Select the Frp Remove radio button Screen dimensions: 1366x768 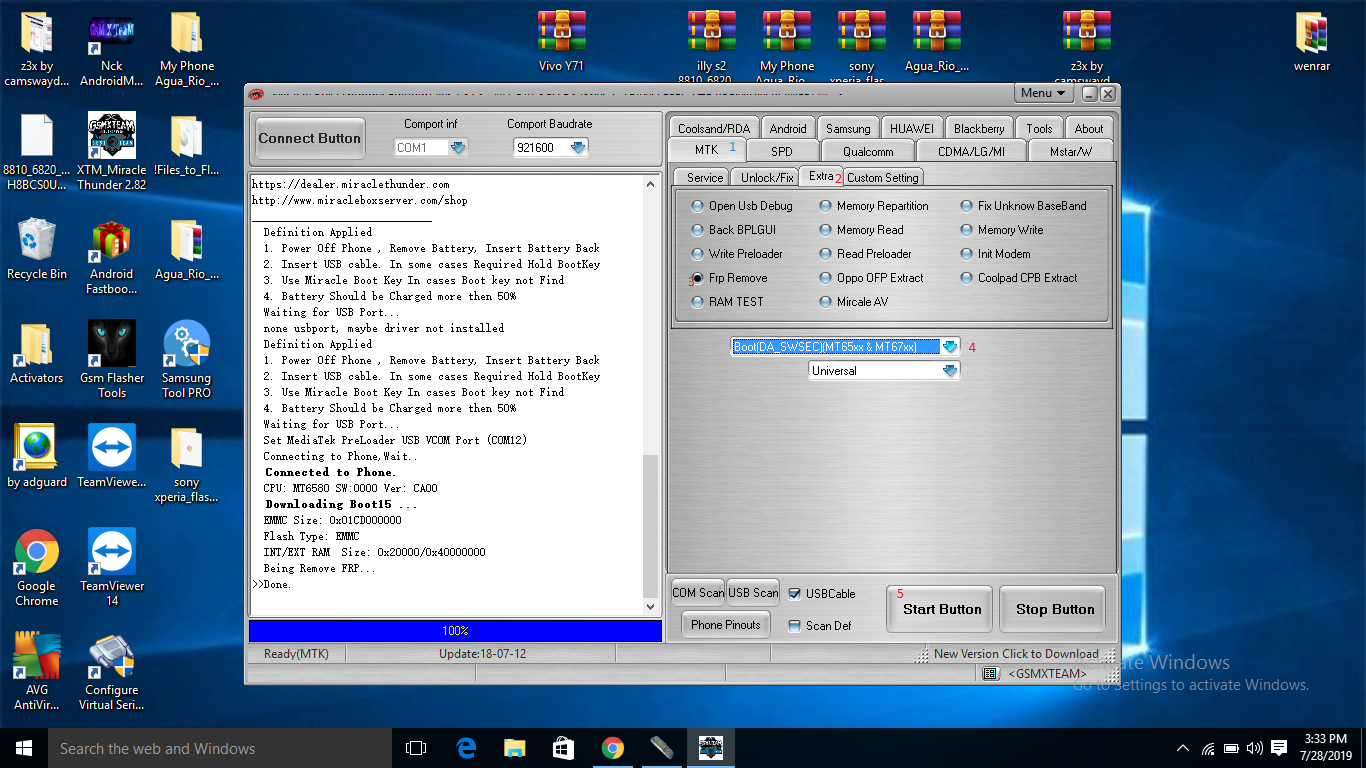coord(697,278)
